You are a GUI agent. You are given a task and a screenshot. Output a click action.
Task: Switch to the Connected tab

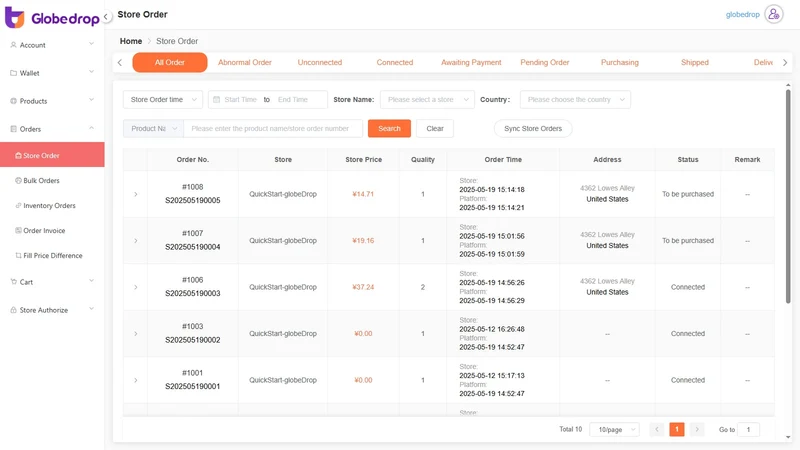pos(395,62)
